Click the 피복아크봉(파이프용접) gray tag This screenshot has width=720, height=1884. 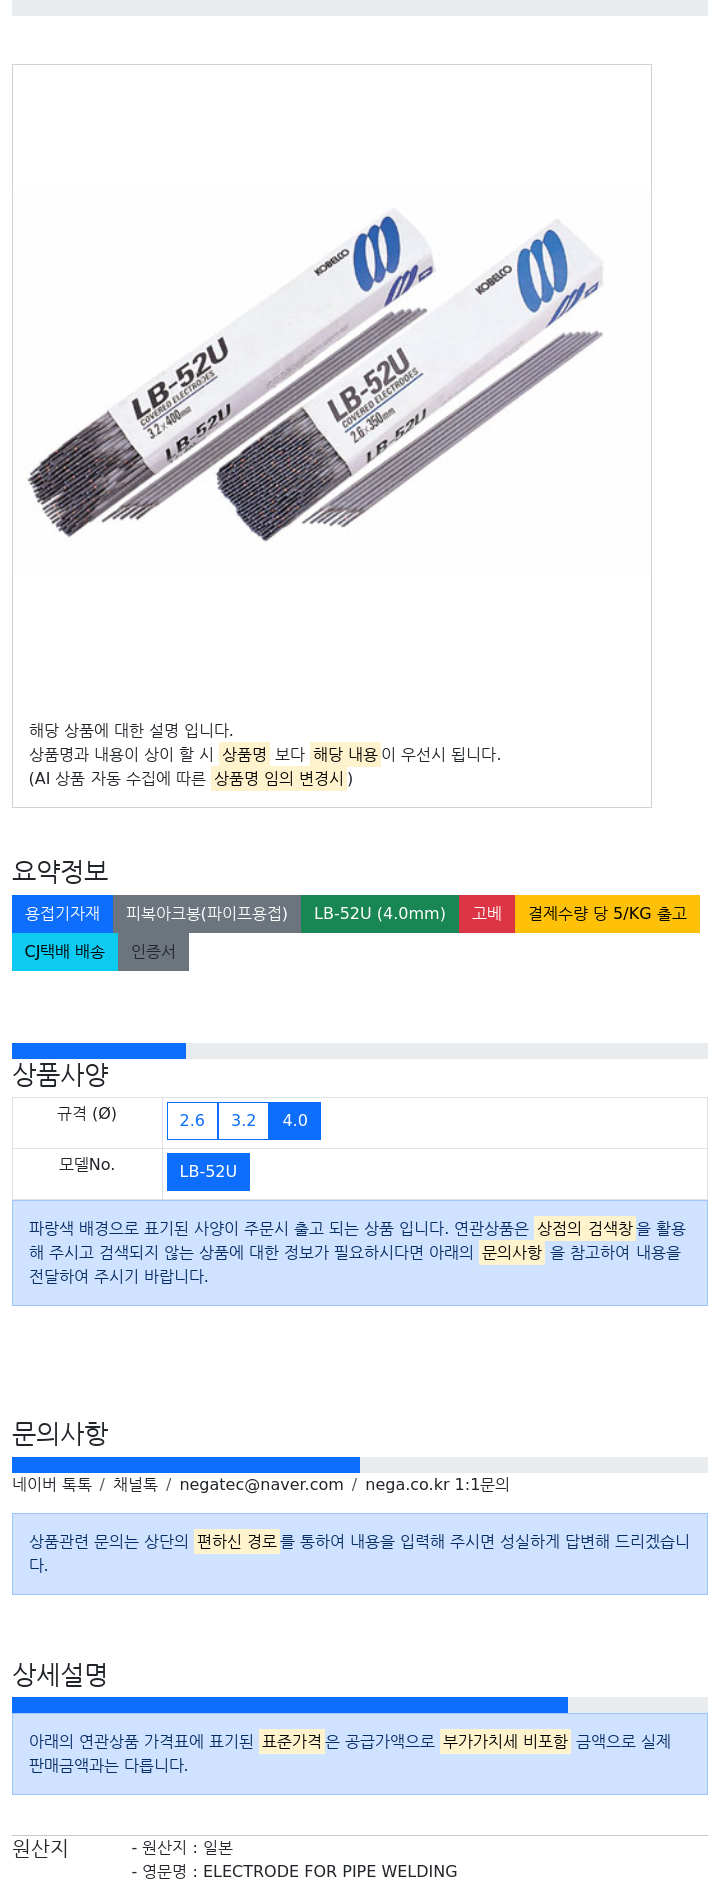click(207, 914)
